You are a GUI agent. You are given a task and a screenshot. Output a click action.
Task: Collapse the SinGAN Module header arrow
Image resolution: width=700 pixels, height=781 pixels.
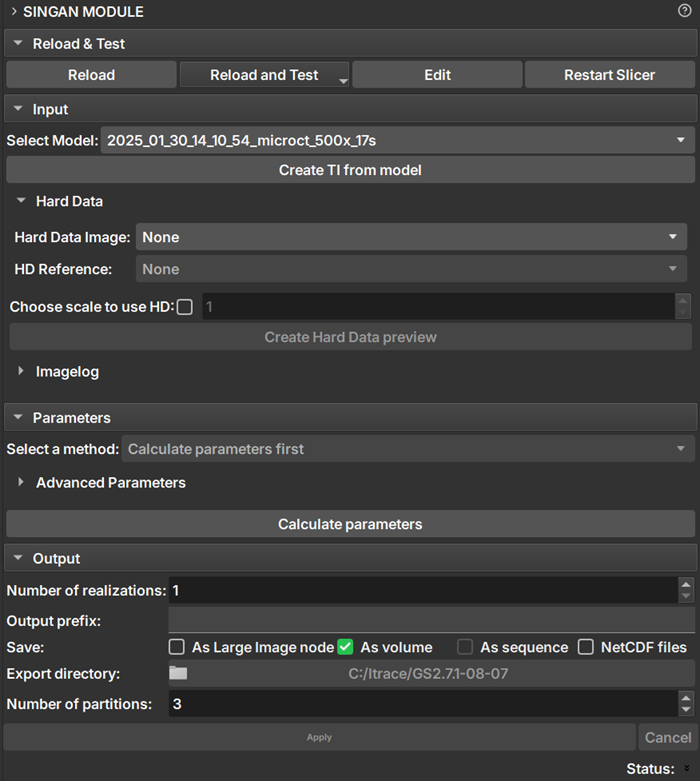13,12
